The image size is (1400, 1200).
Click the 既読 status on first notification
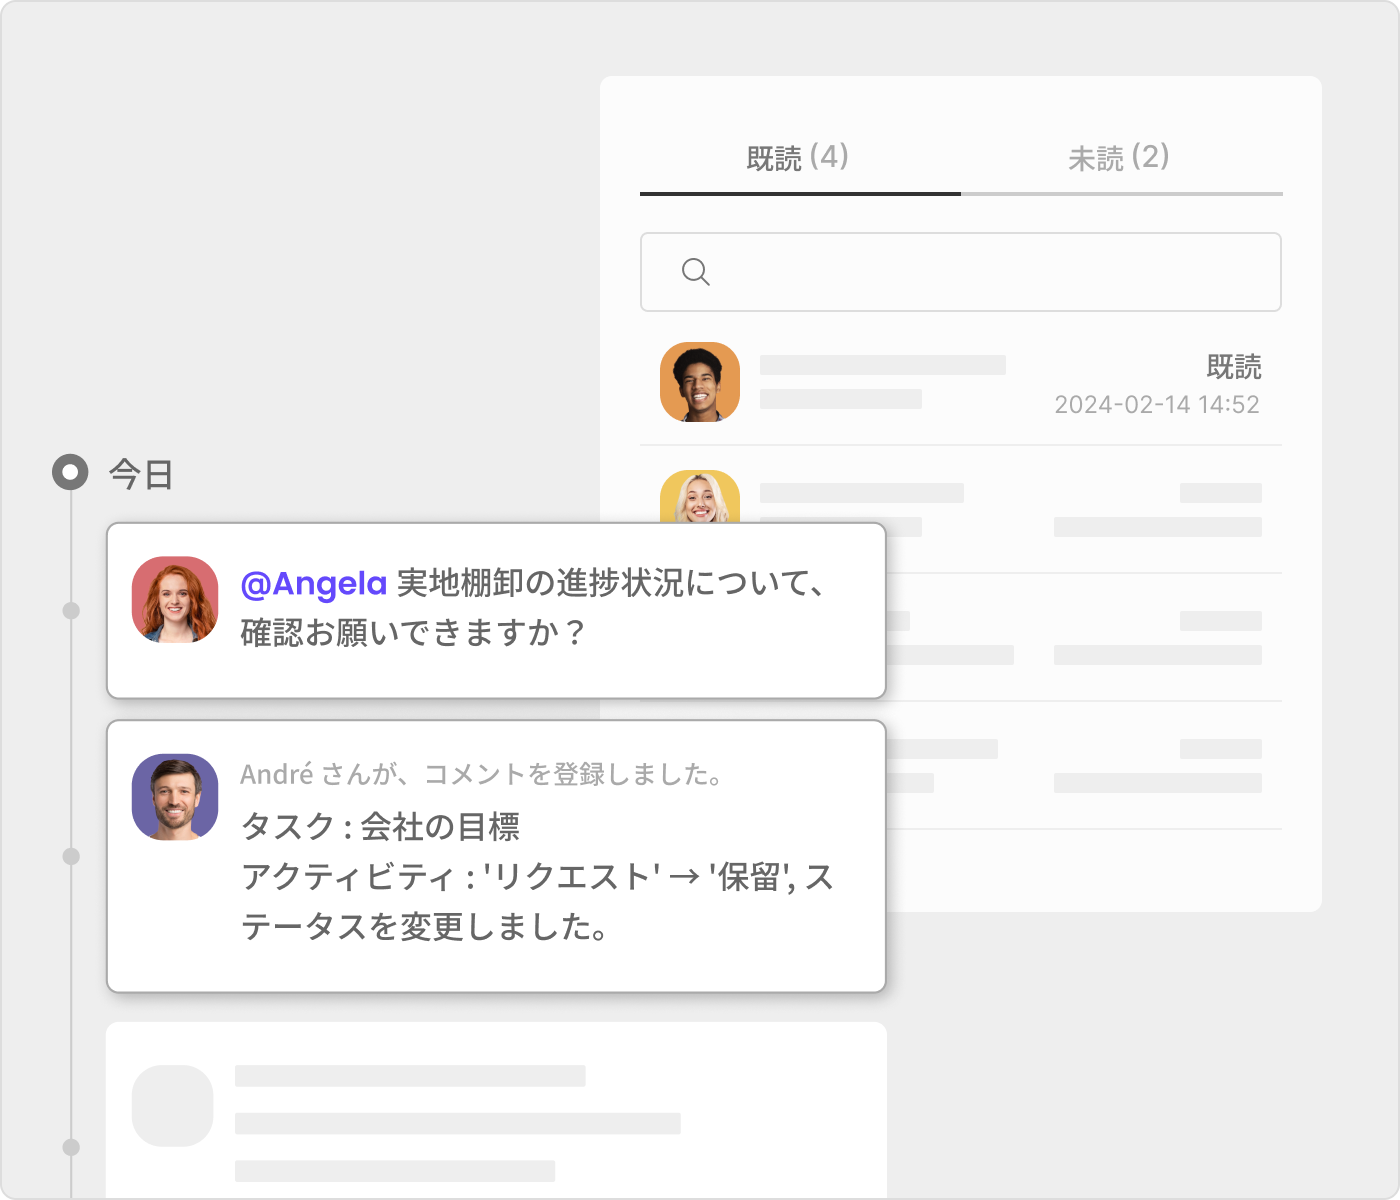click(x=1233, y=367)
